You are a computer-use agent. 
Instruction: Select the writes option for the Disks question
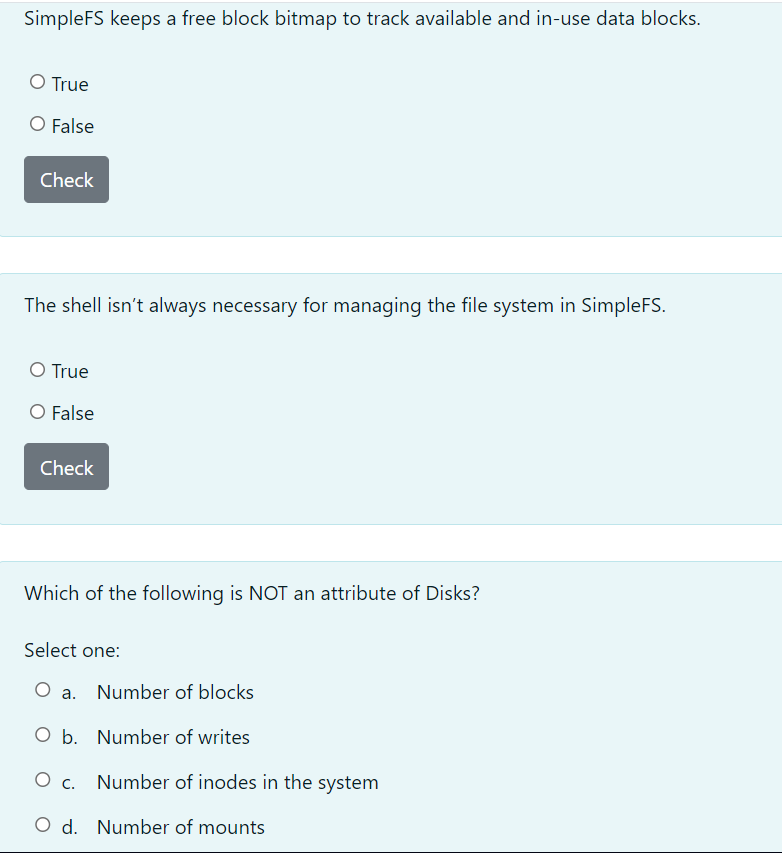pyautogui.click(x=42, y=734)
